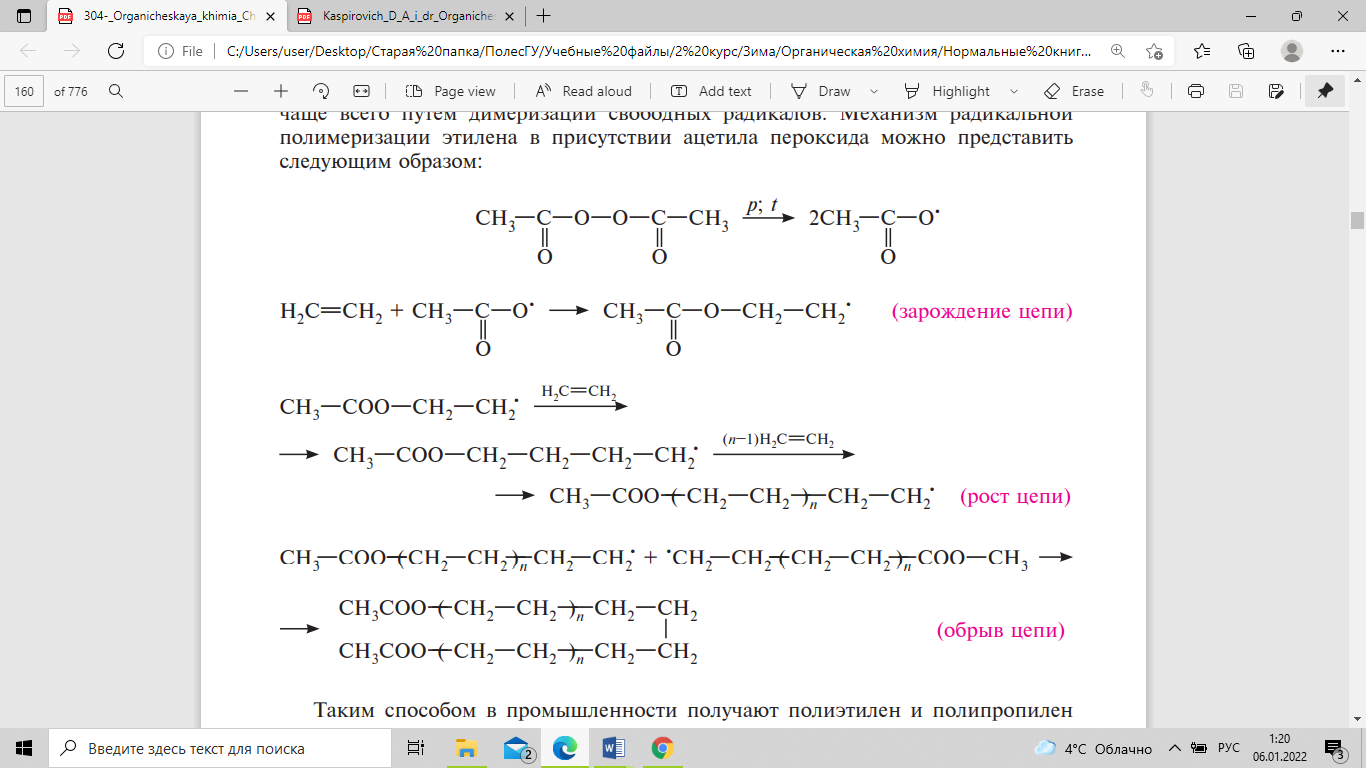
Task: Open Microsoft Word from taskbar
Action: (614, 748)
